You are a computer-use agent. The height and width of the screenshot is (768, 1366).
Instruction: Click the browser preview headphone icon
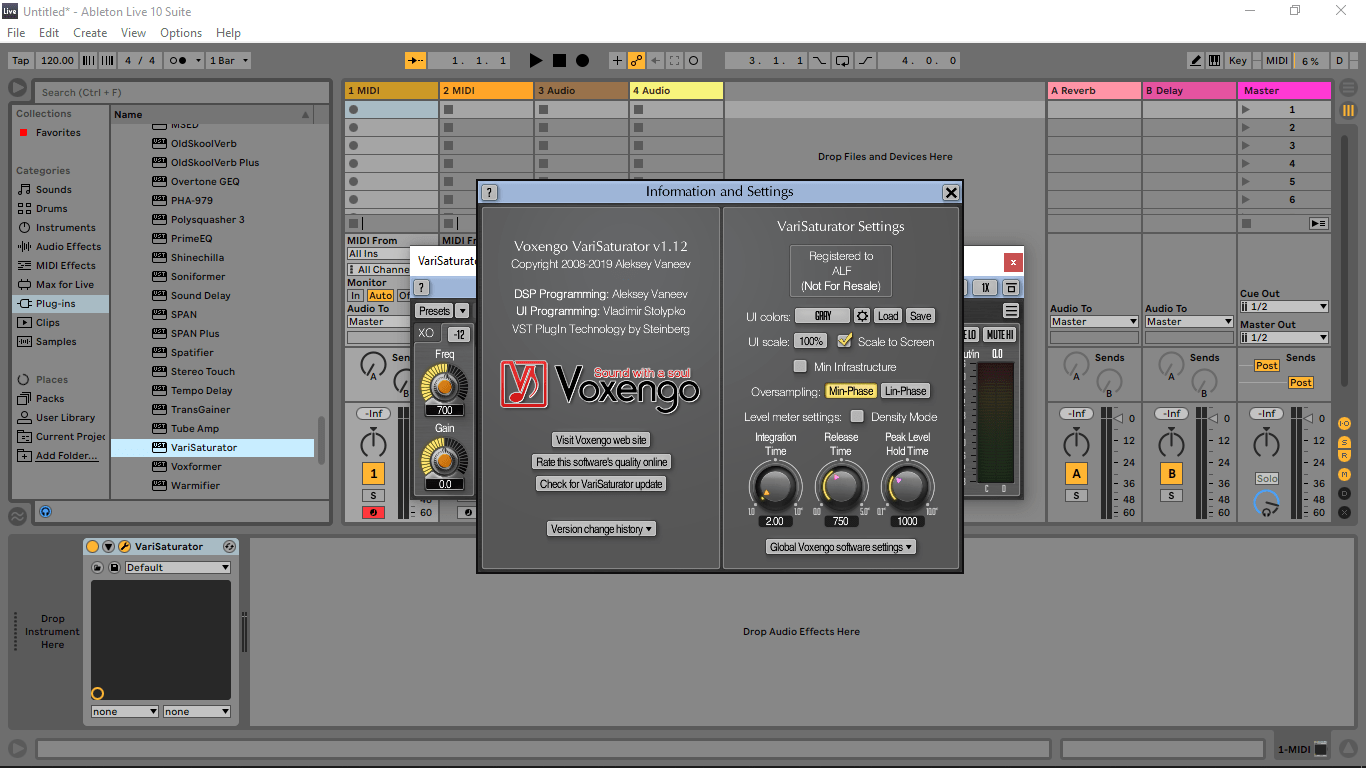click(x=45, y=511)
